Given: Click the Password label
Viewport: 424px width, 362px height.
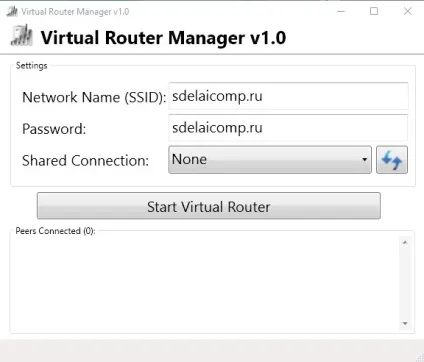Looking at the screenshot, I should pos(54,129).
